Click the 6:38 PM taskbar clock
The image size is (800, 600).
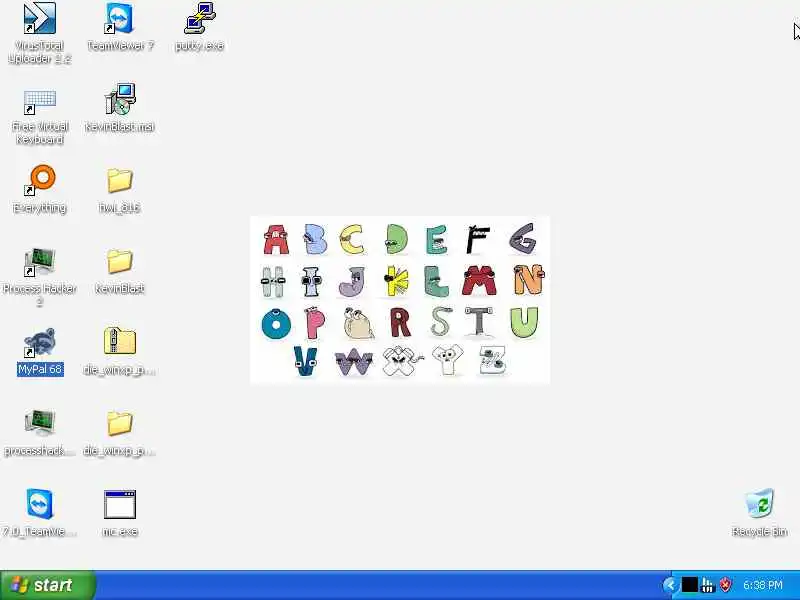pyautogui.click(x=763, y=585)
